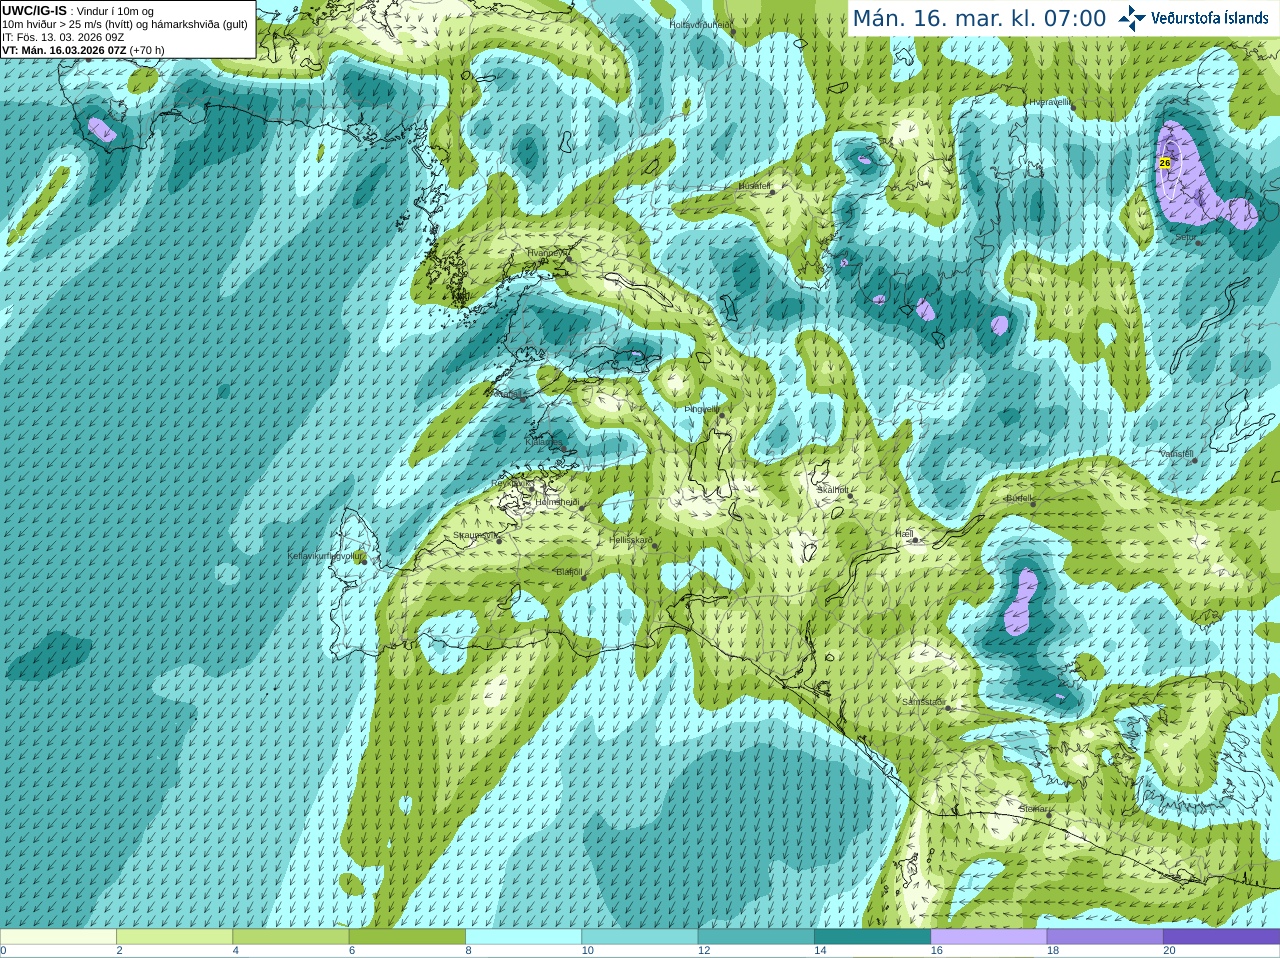Select the Búrfell station label

[x=1019, y=498]
